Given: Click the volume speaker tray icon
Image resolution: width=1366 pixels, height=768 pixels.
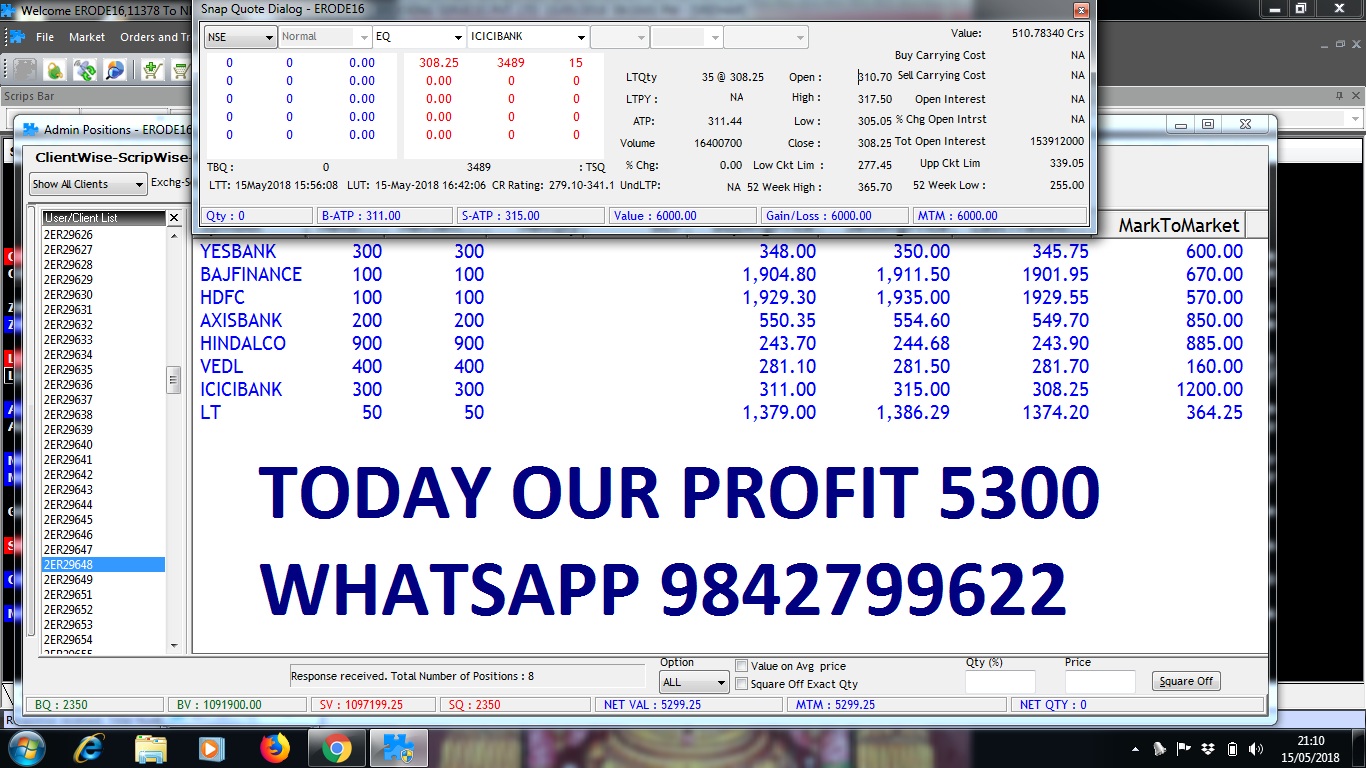Looking at the screenshot, I should (x=1257, y=748).
